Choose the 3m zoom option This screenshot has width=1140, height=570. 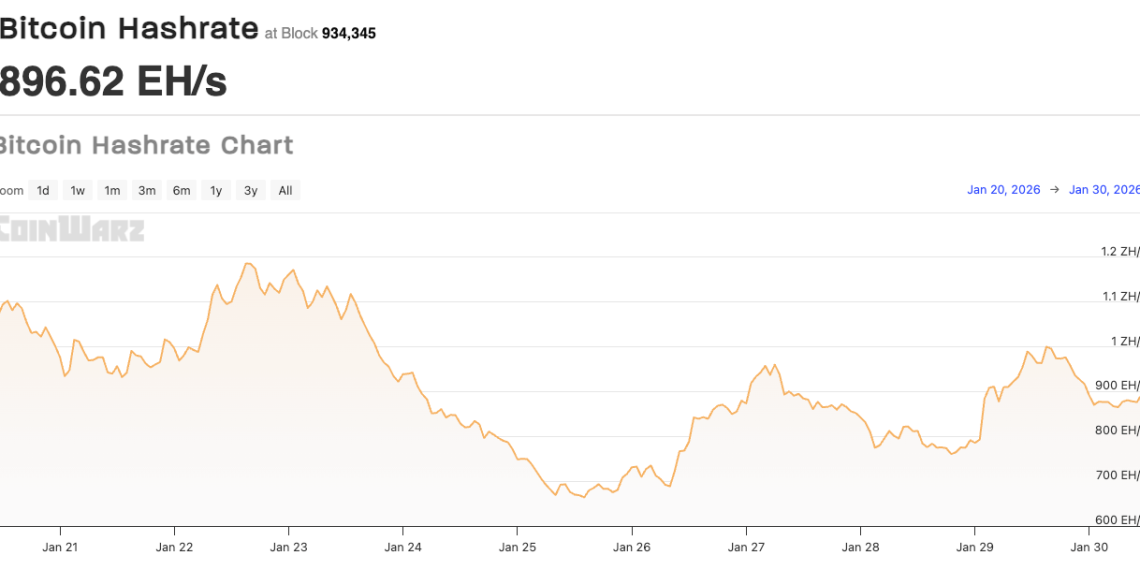147,191
